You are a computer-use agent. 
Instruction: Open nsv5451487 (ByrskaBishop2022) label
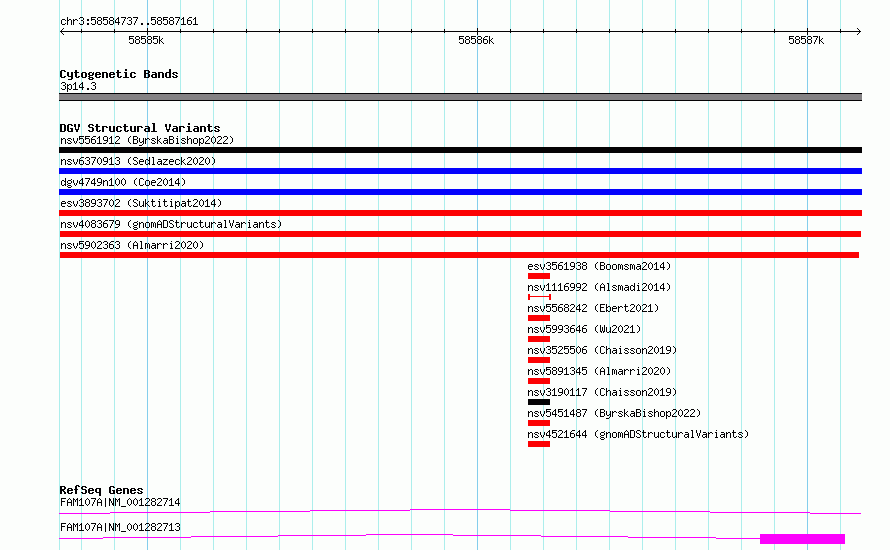pos(614,413)
